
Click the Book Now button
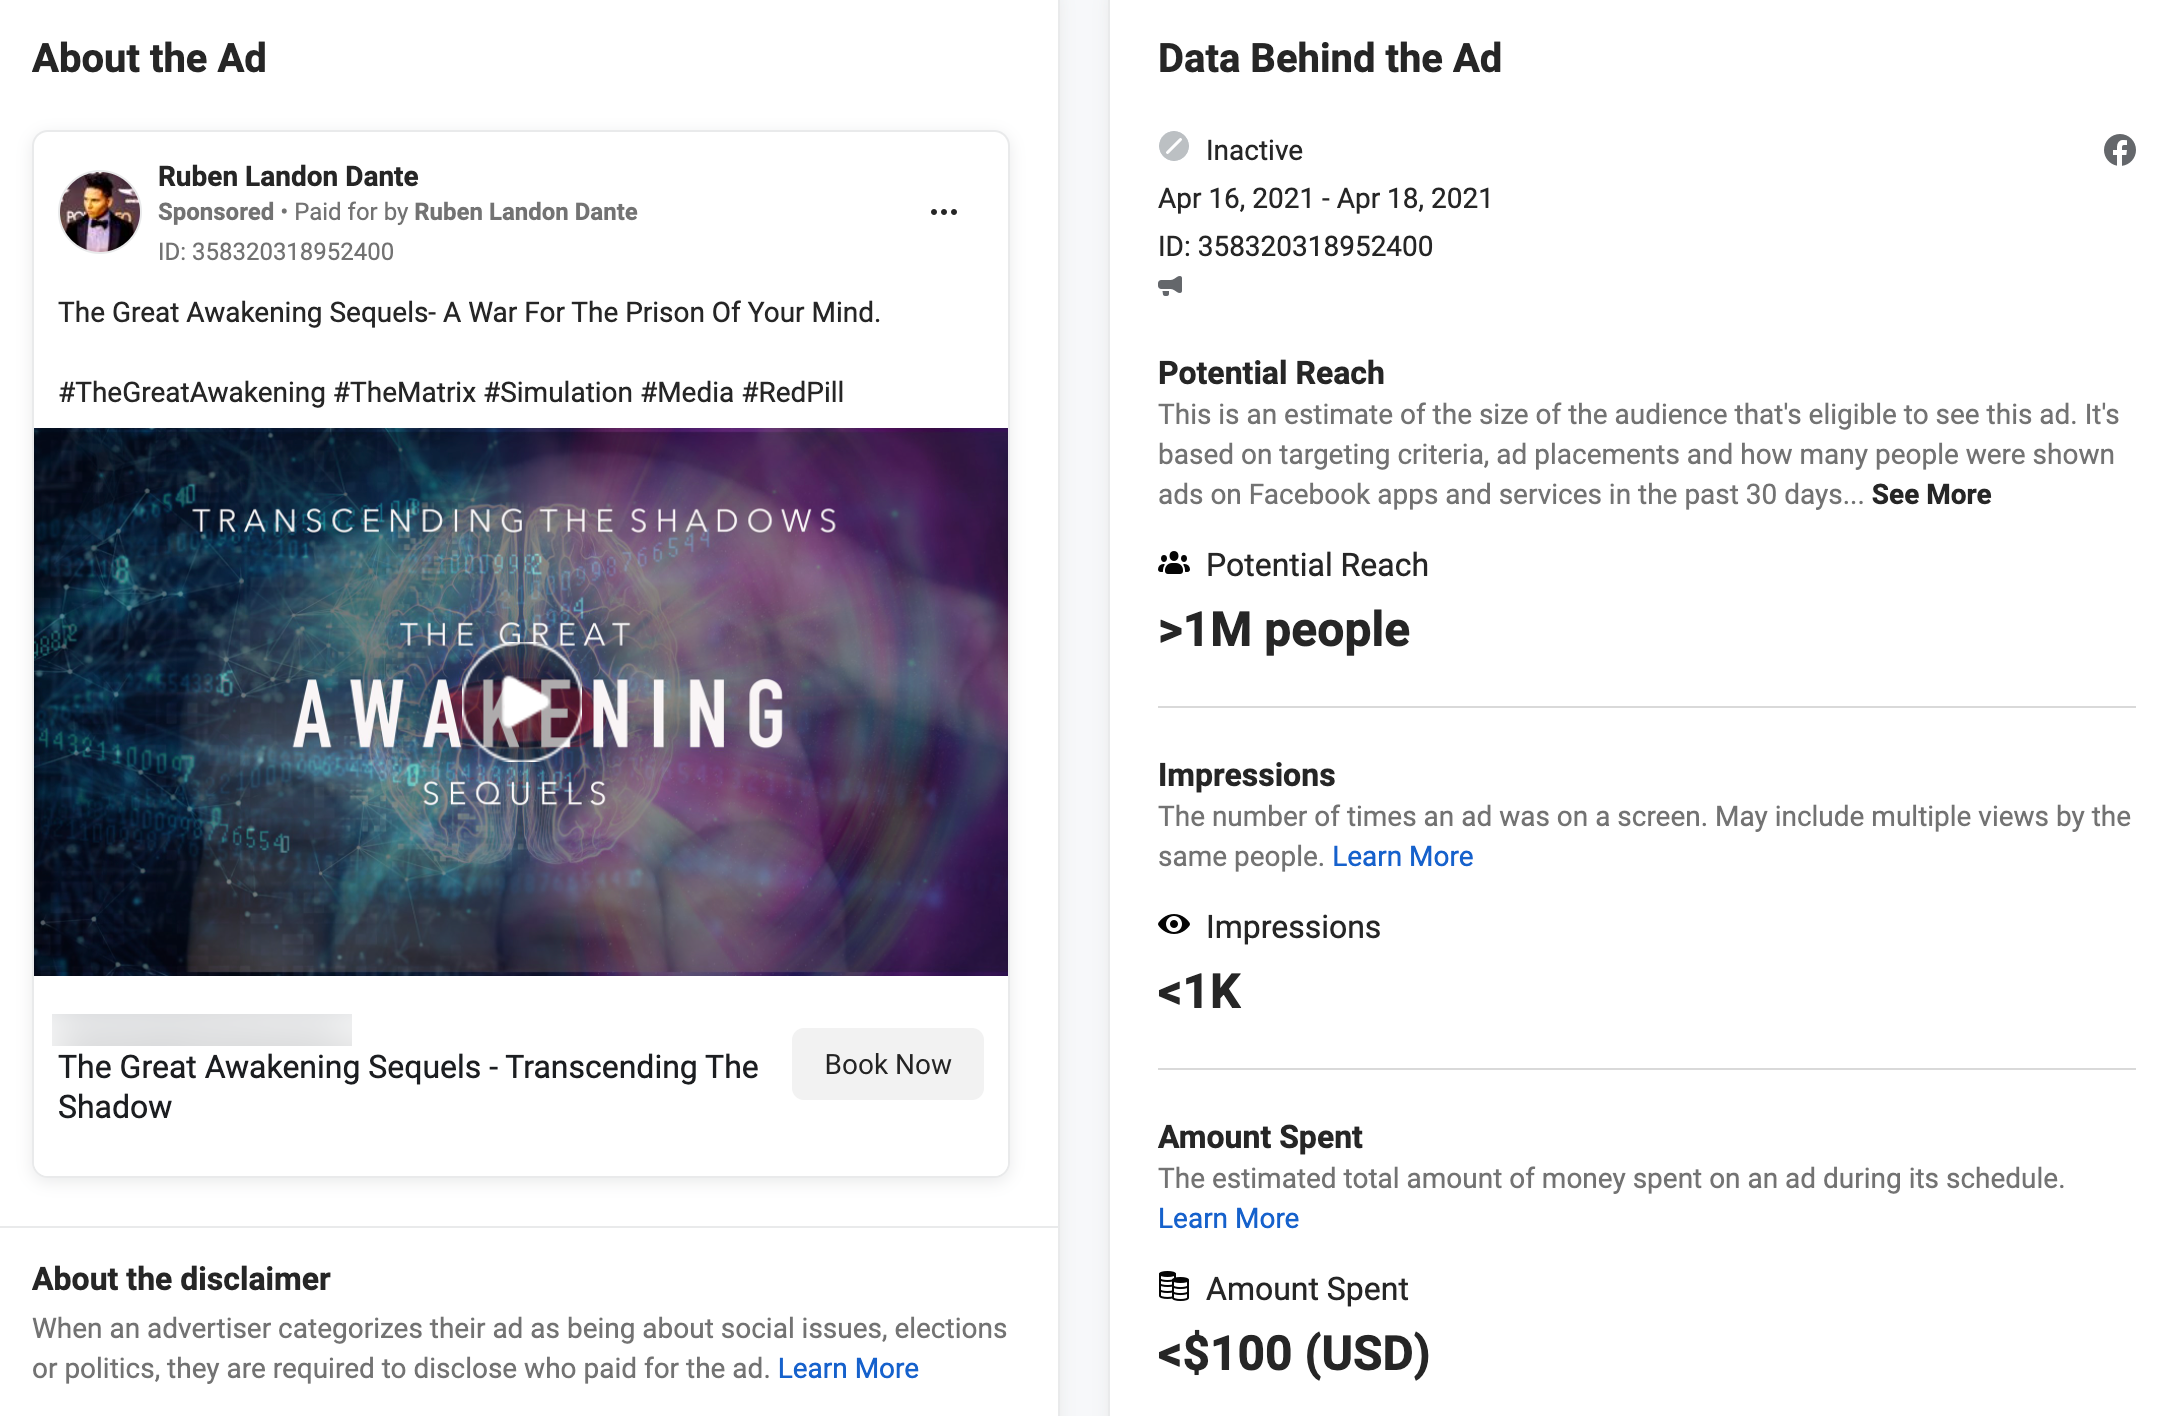pyautogui.click(x=887, y=1063)
